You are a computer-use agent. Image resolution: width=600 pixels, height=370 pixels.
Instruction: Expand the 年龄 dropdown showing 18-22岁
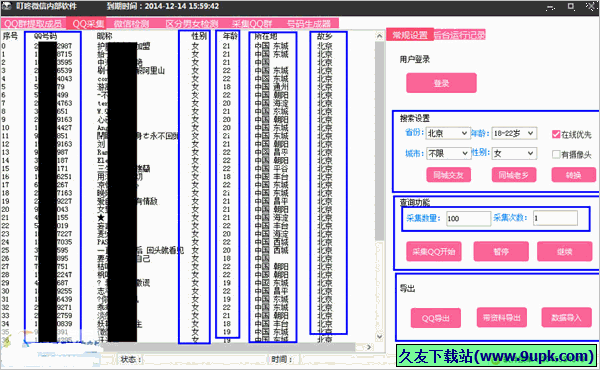pyautogui.click(x=514, y=133)
